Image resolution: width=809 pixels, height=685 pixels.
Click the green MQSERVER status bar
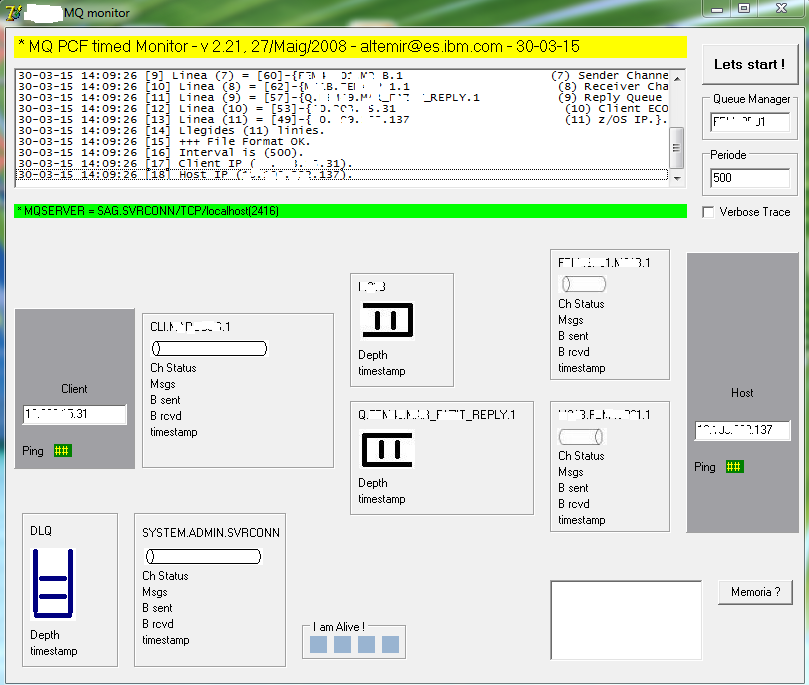tap(350, 211)
